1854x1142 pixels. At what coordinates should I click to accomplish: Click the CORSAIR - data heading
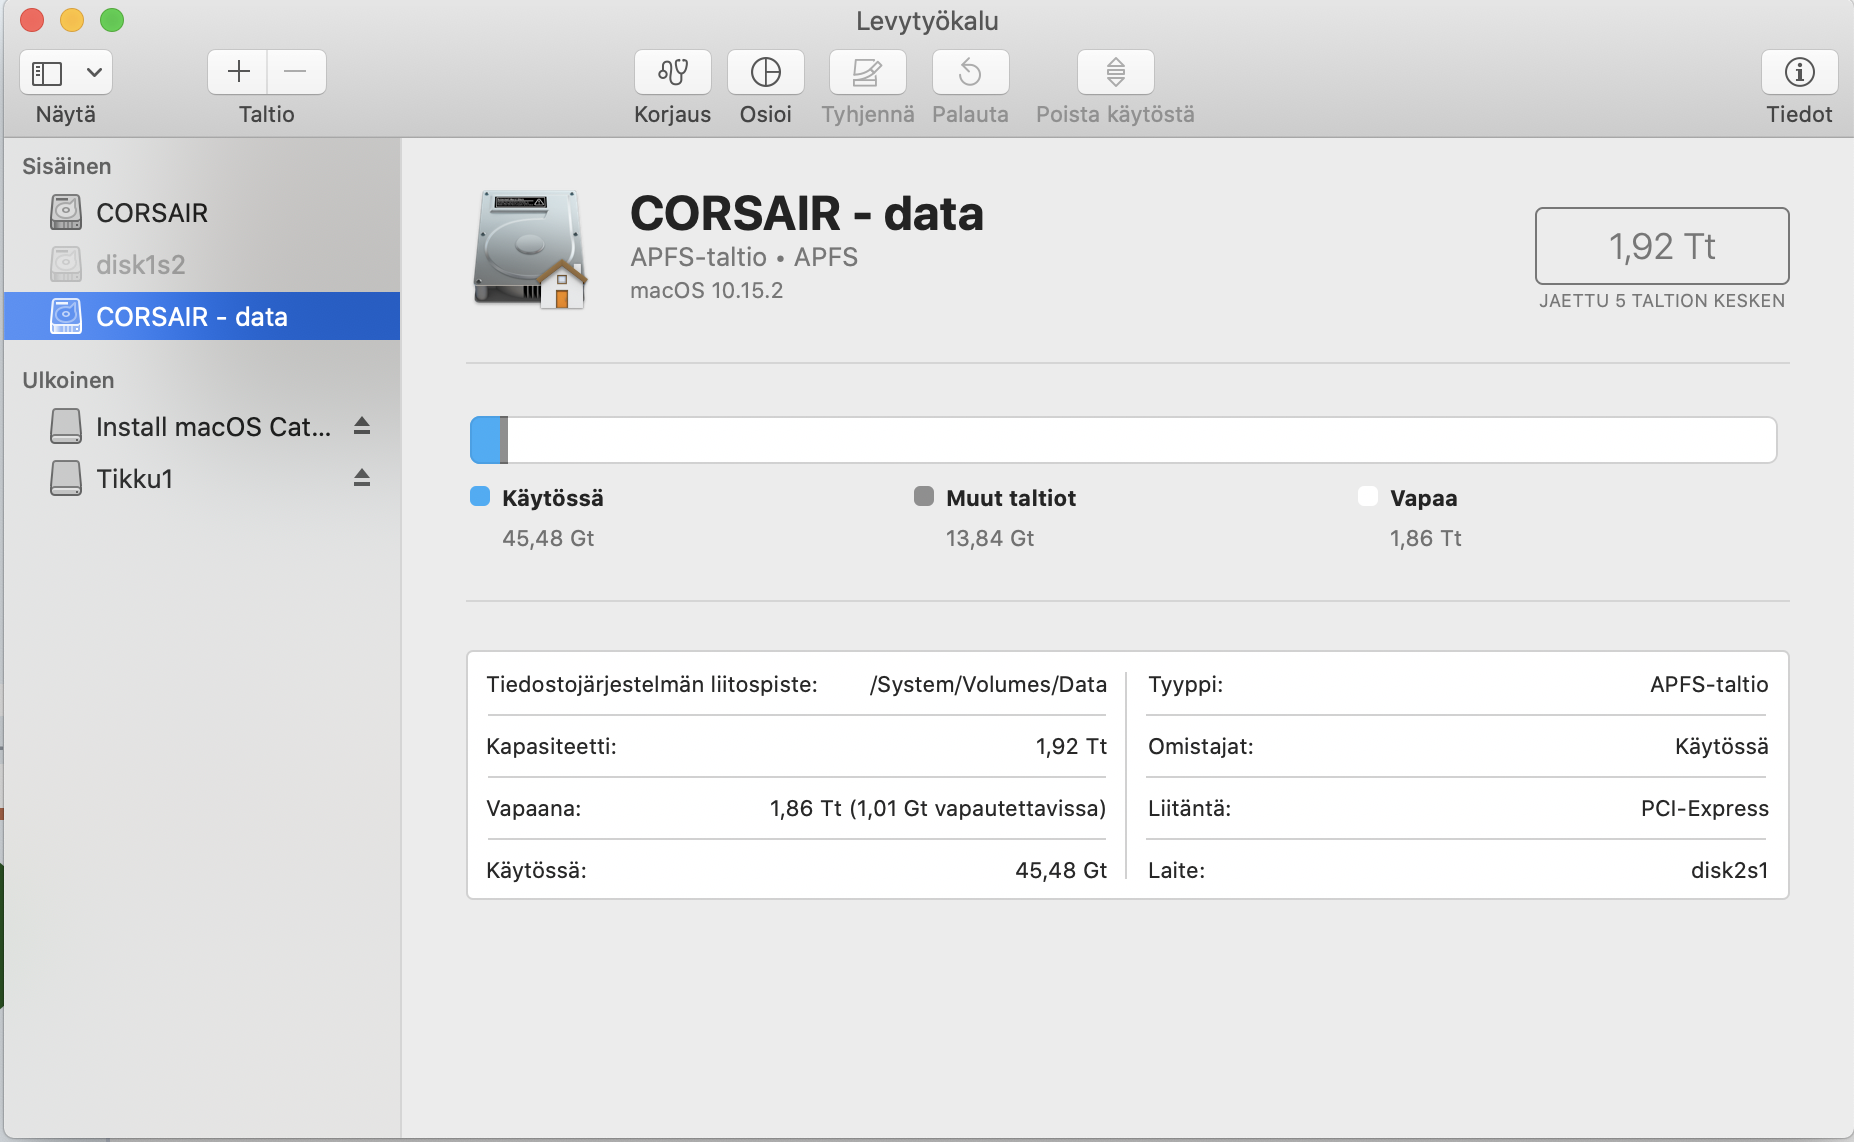pyautogui.click(x=807, y=213)
